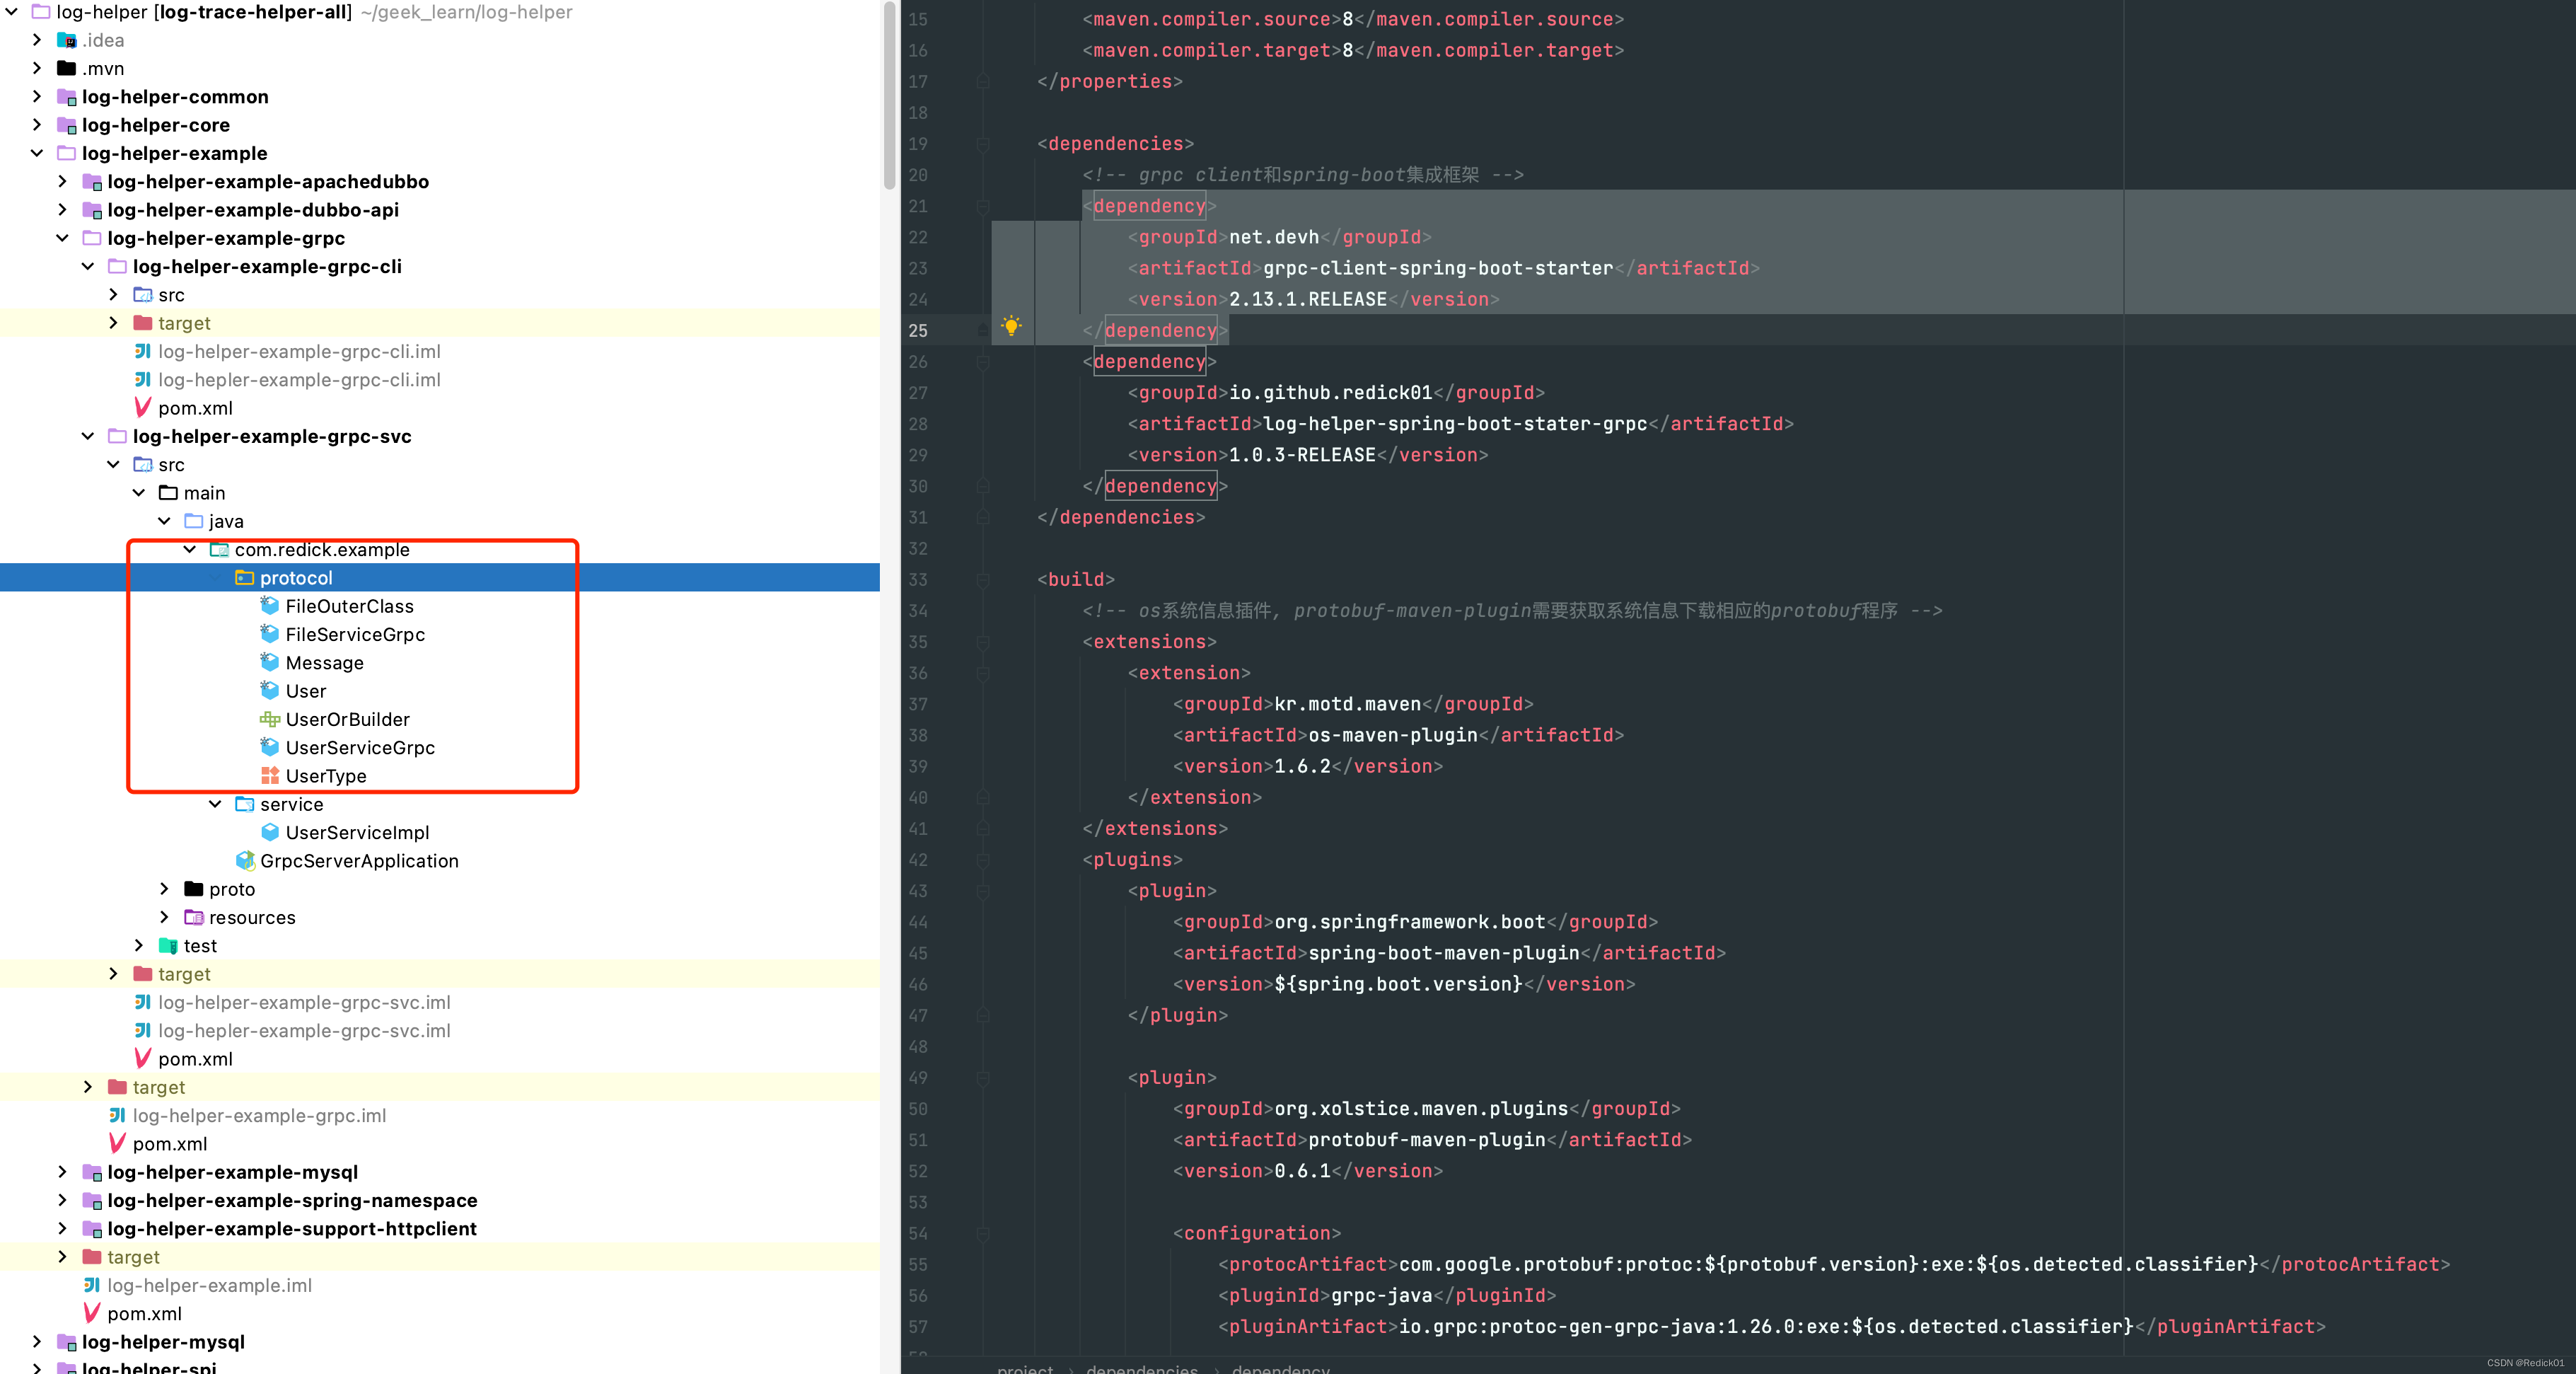
Task: Click 'dependencies' in the bottom breadcrumb bar
Action: [x=1141, y=1367]
